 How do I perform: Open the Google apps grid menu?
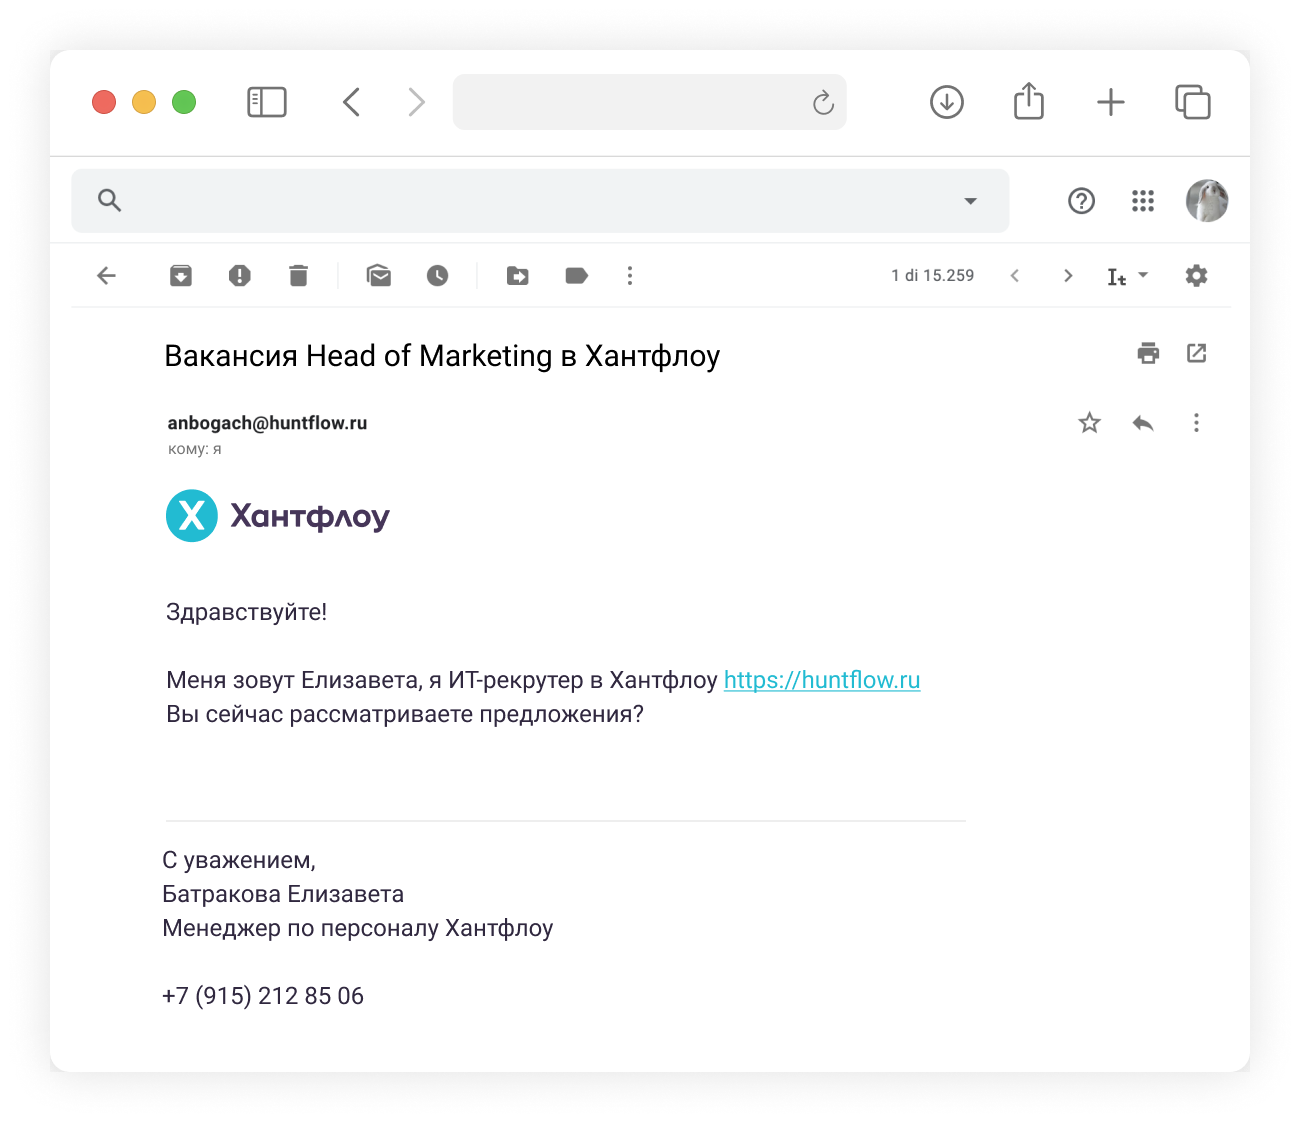pos(1143,201)
